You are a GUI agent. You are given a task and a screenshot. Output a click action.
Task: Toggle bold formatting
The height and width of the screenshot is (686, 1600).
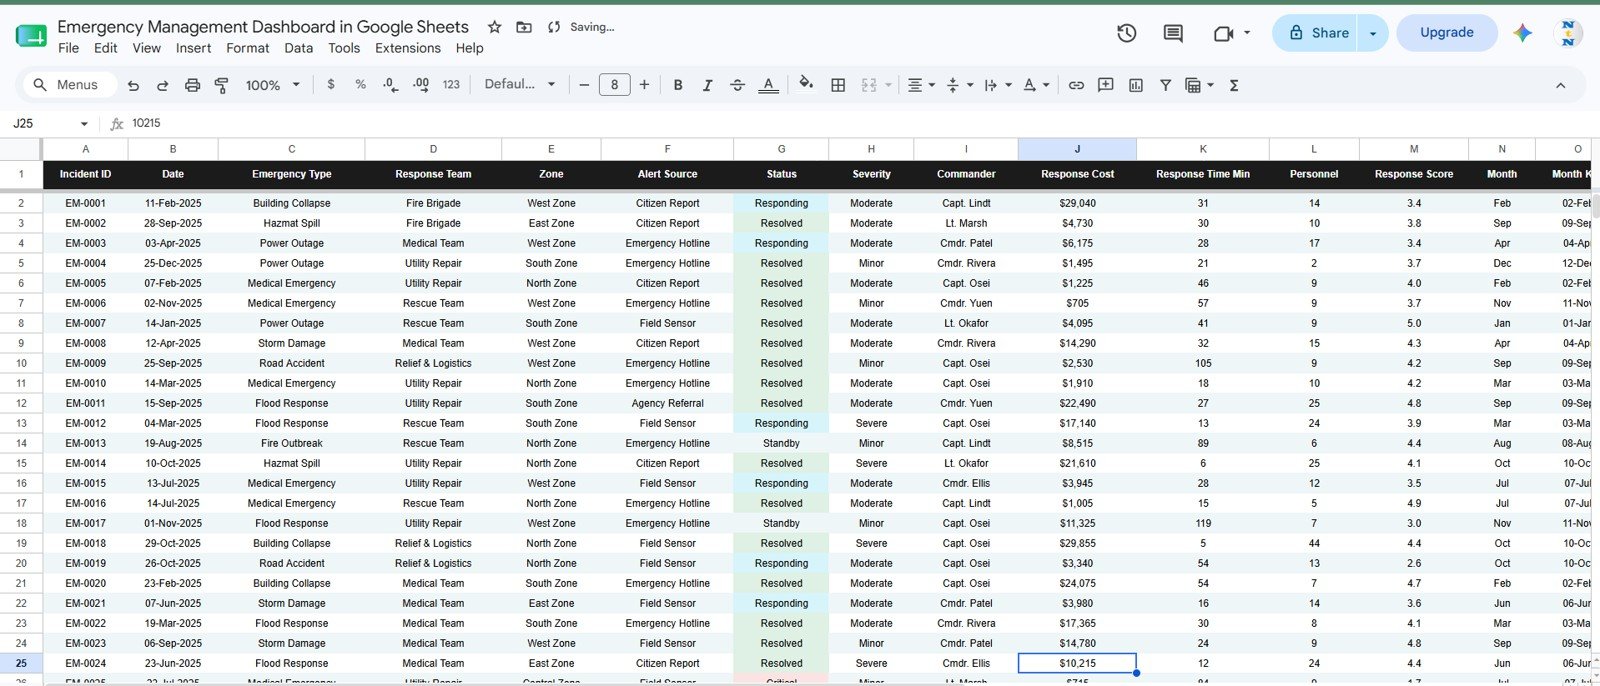tap(678, 85)
